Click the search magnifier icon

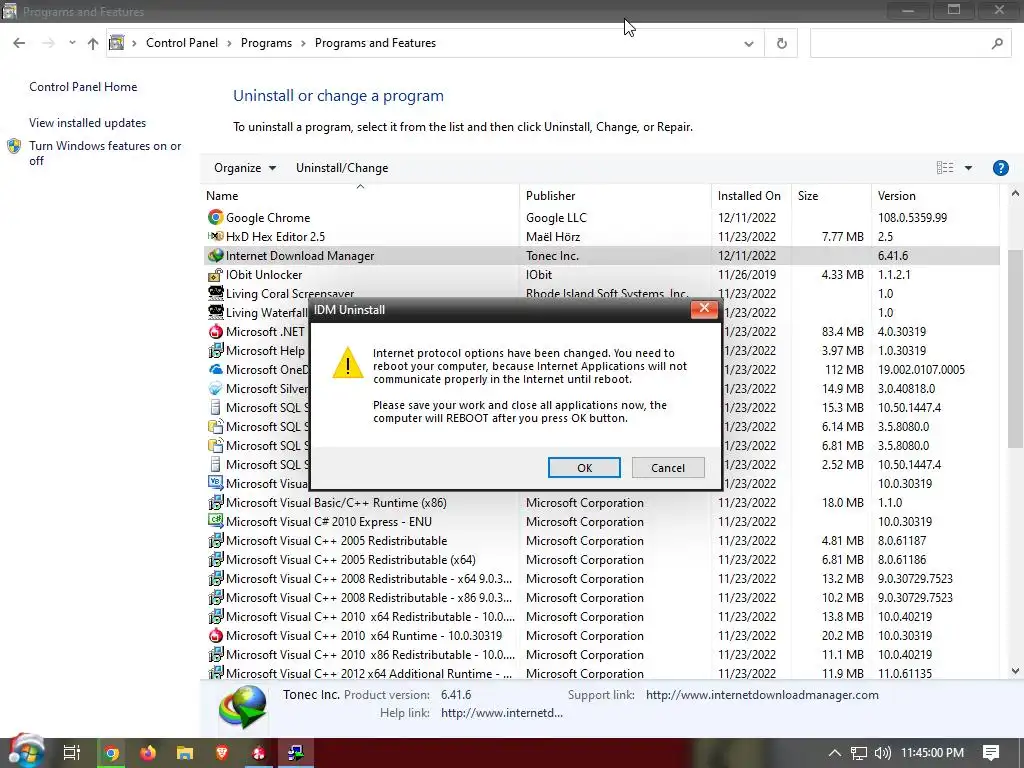tap(997, 44)
